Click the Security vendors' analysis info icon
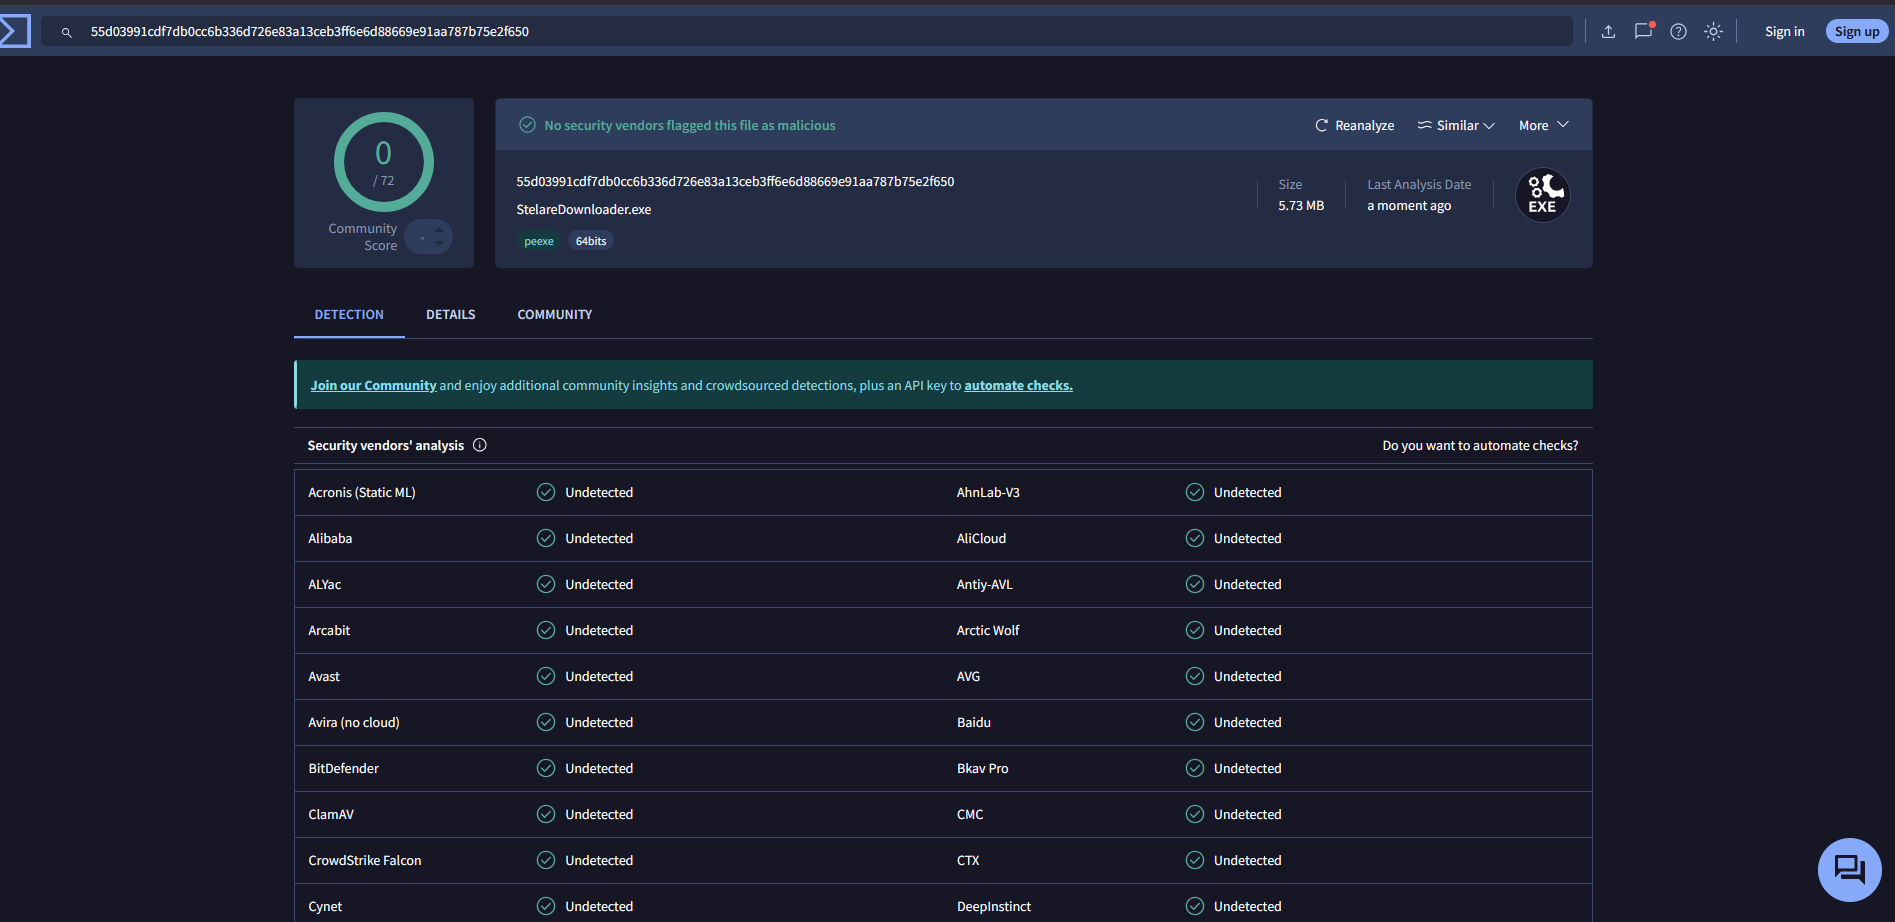Image resolution: width=1895 pixels, height=922 pixels. click(480, 445)
